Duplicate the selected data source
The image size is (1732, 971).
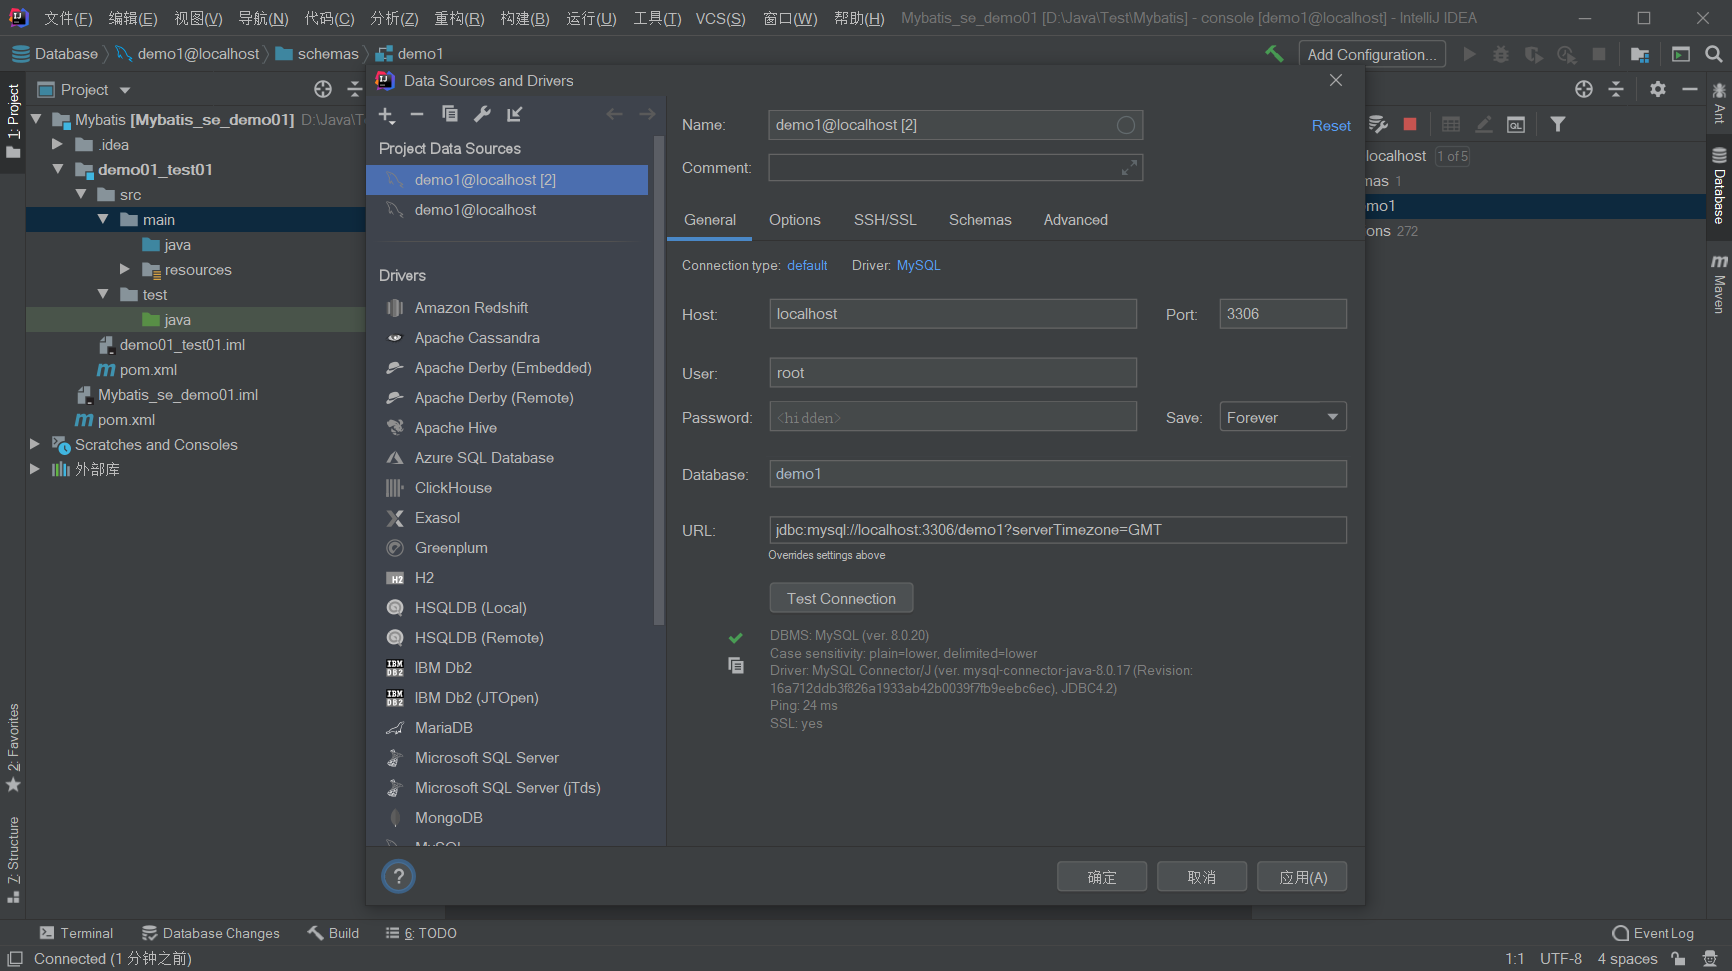coord(450,115)
